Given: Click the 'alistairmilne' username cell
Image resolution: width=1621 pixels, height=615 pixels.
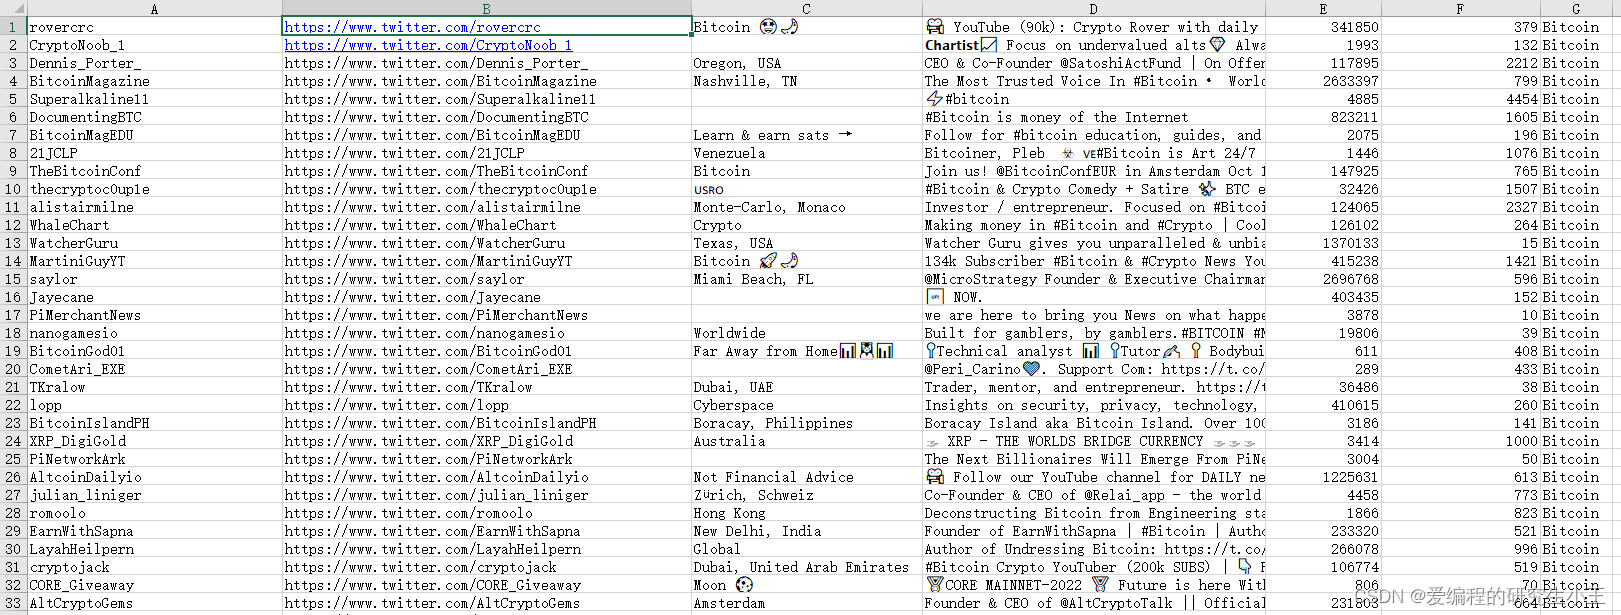Looking at the screenshot, I should pyautogui.click(x=154, y=207).
